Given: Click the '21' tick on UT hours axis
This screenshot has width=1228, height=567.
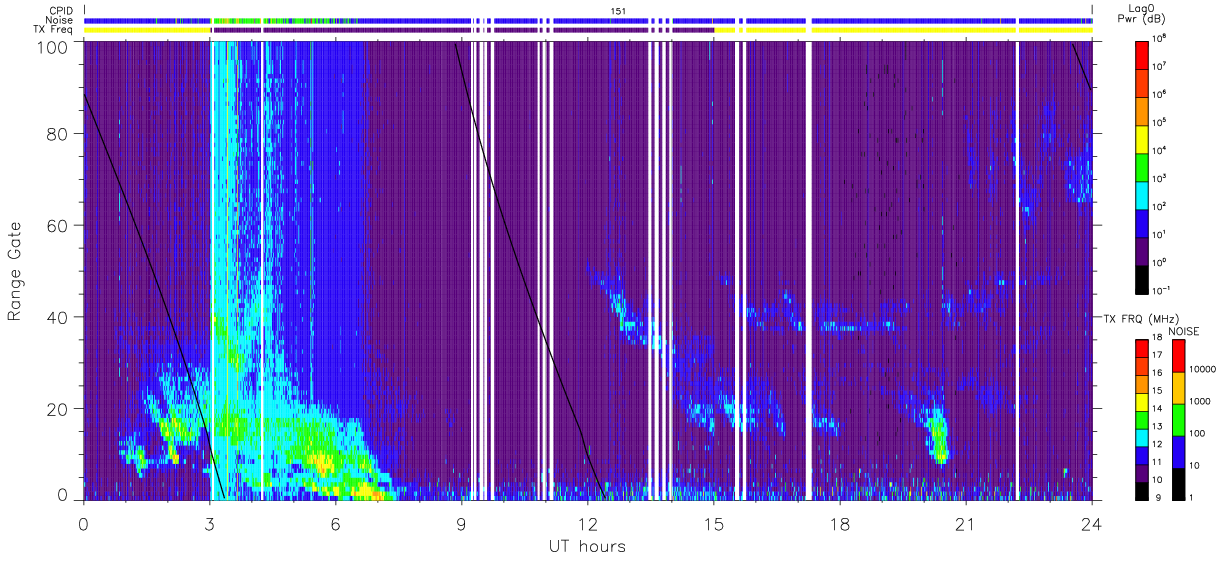Looking at the screenshot, I should coord(966,524).
